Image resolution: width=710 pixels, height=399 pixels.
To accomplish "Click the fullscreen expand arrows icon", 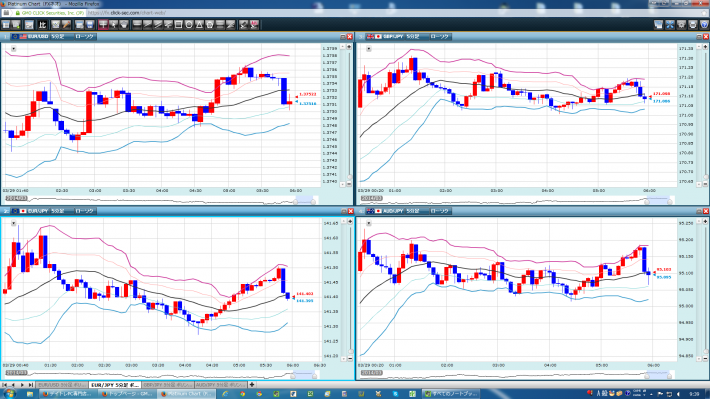I will 670,25.
